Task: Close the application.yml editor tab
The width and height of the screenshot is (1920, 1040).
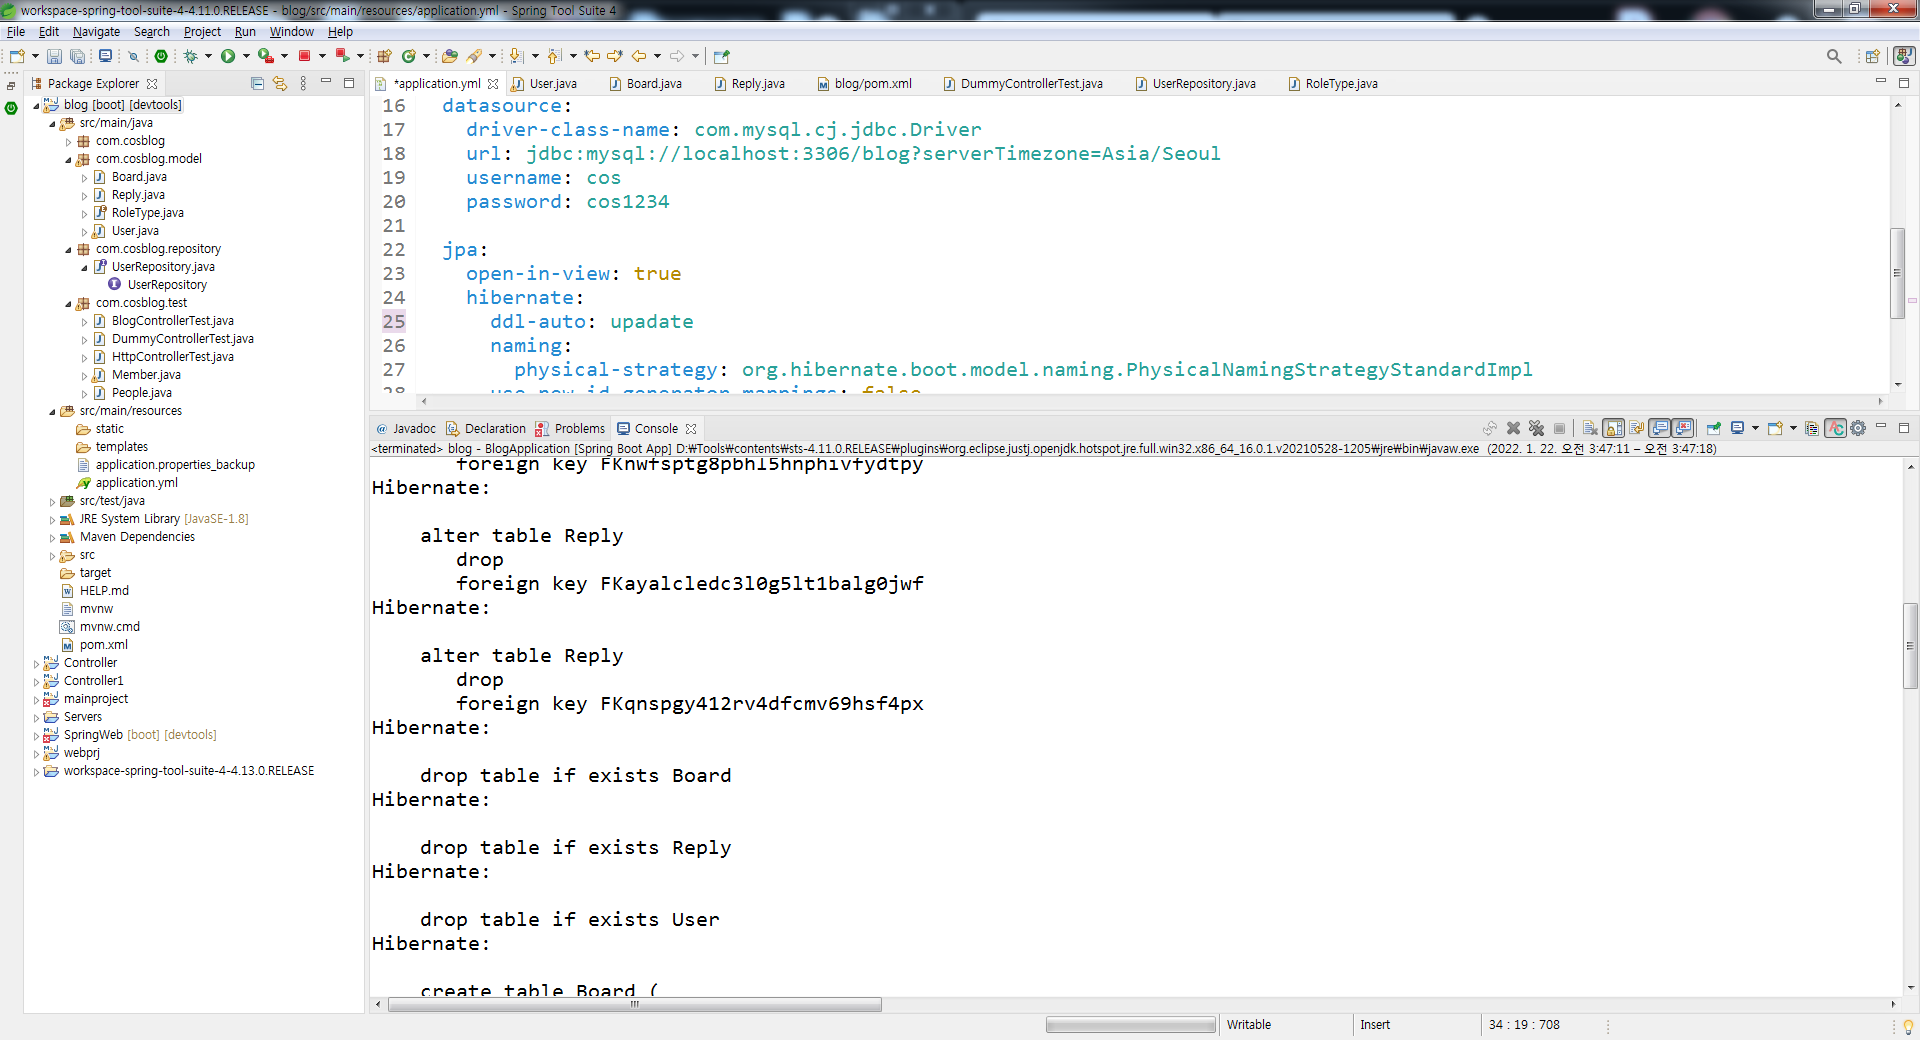Action: tap(493, 84)
